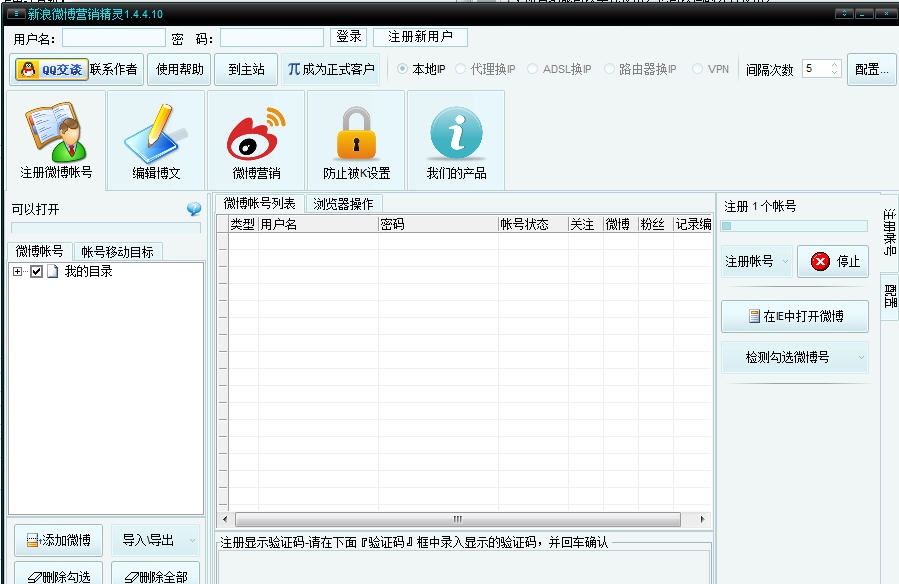Select the 本地IP radio option
The height and width of the screenshot is (584, 899).
(x=402, y=69)
